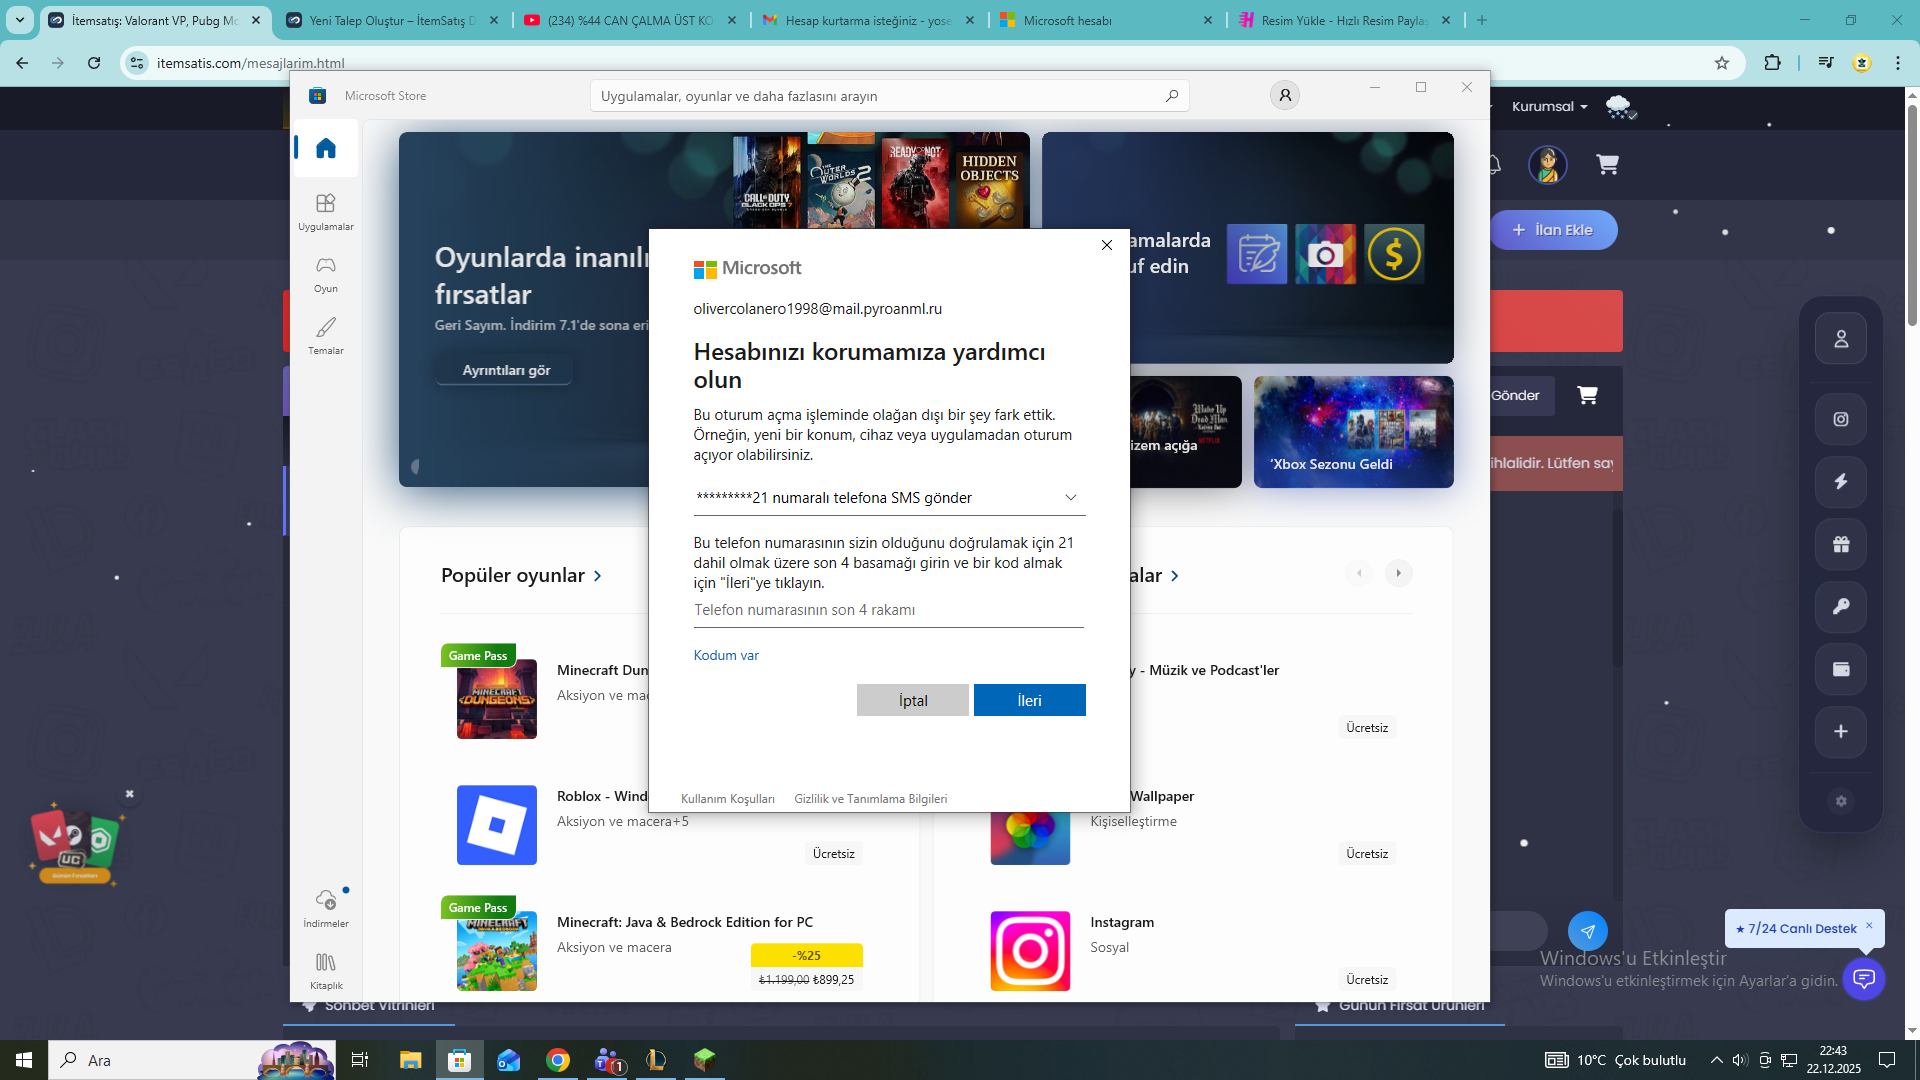Image resolution: width=1920 pixels, height=1080 pixels.
Task: Open Instagram app icon in Store
Action: pyautogui.click(x=1030, y=951)
